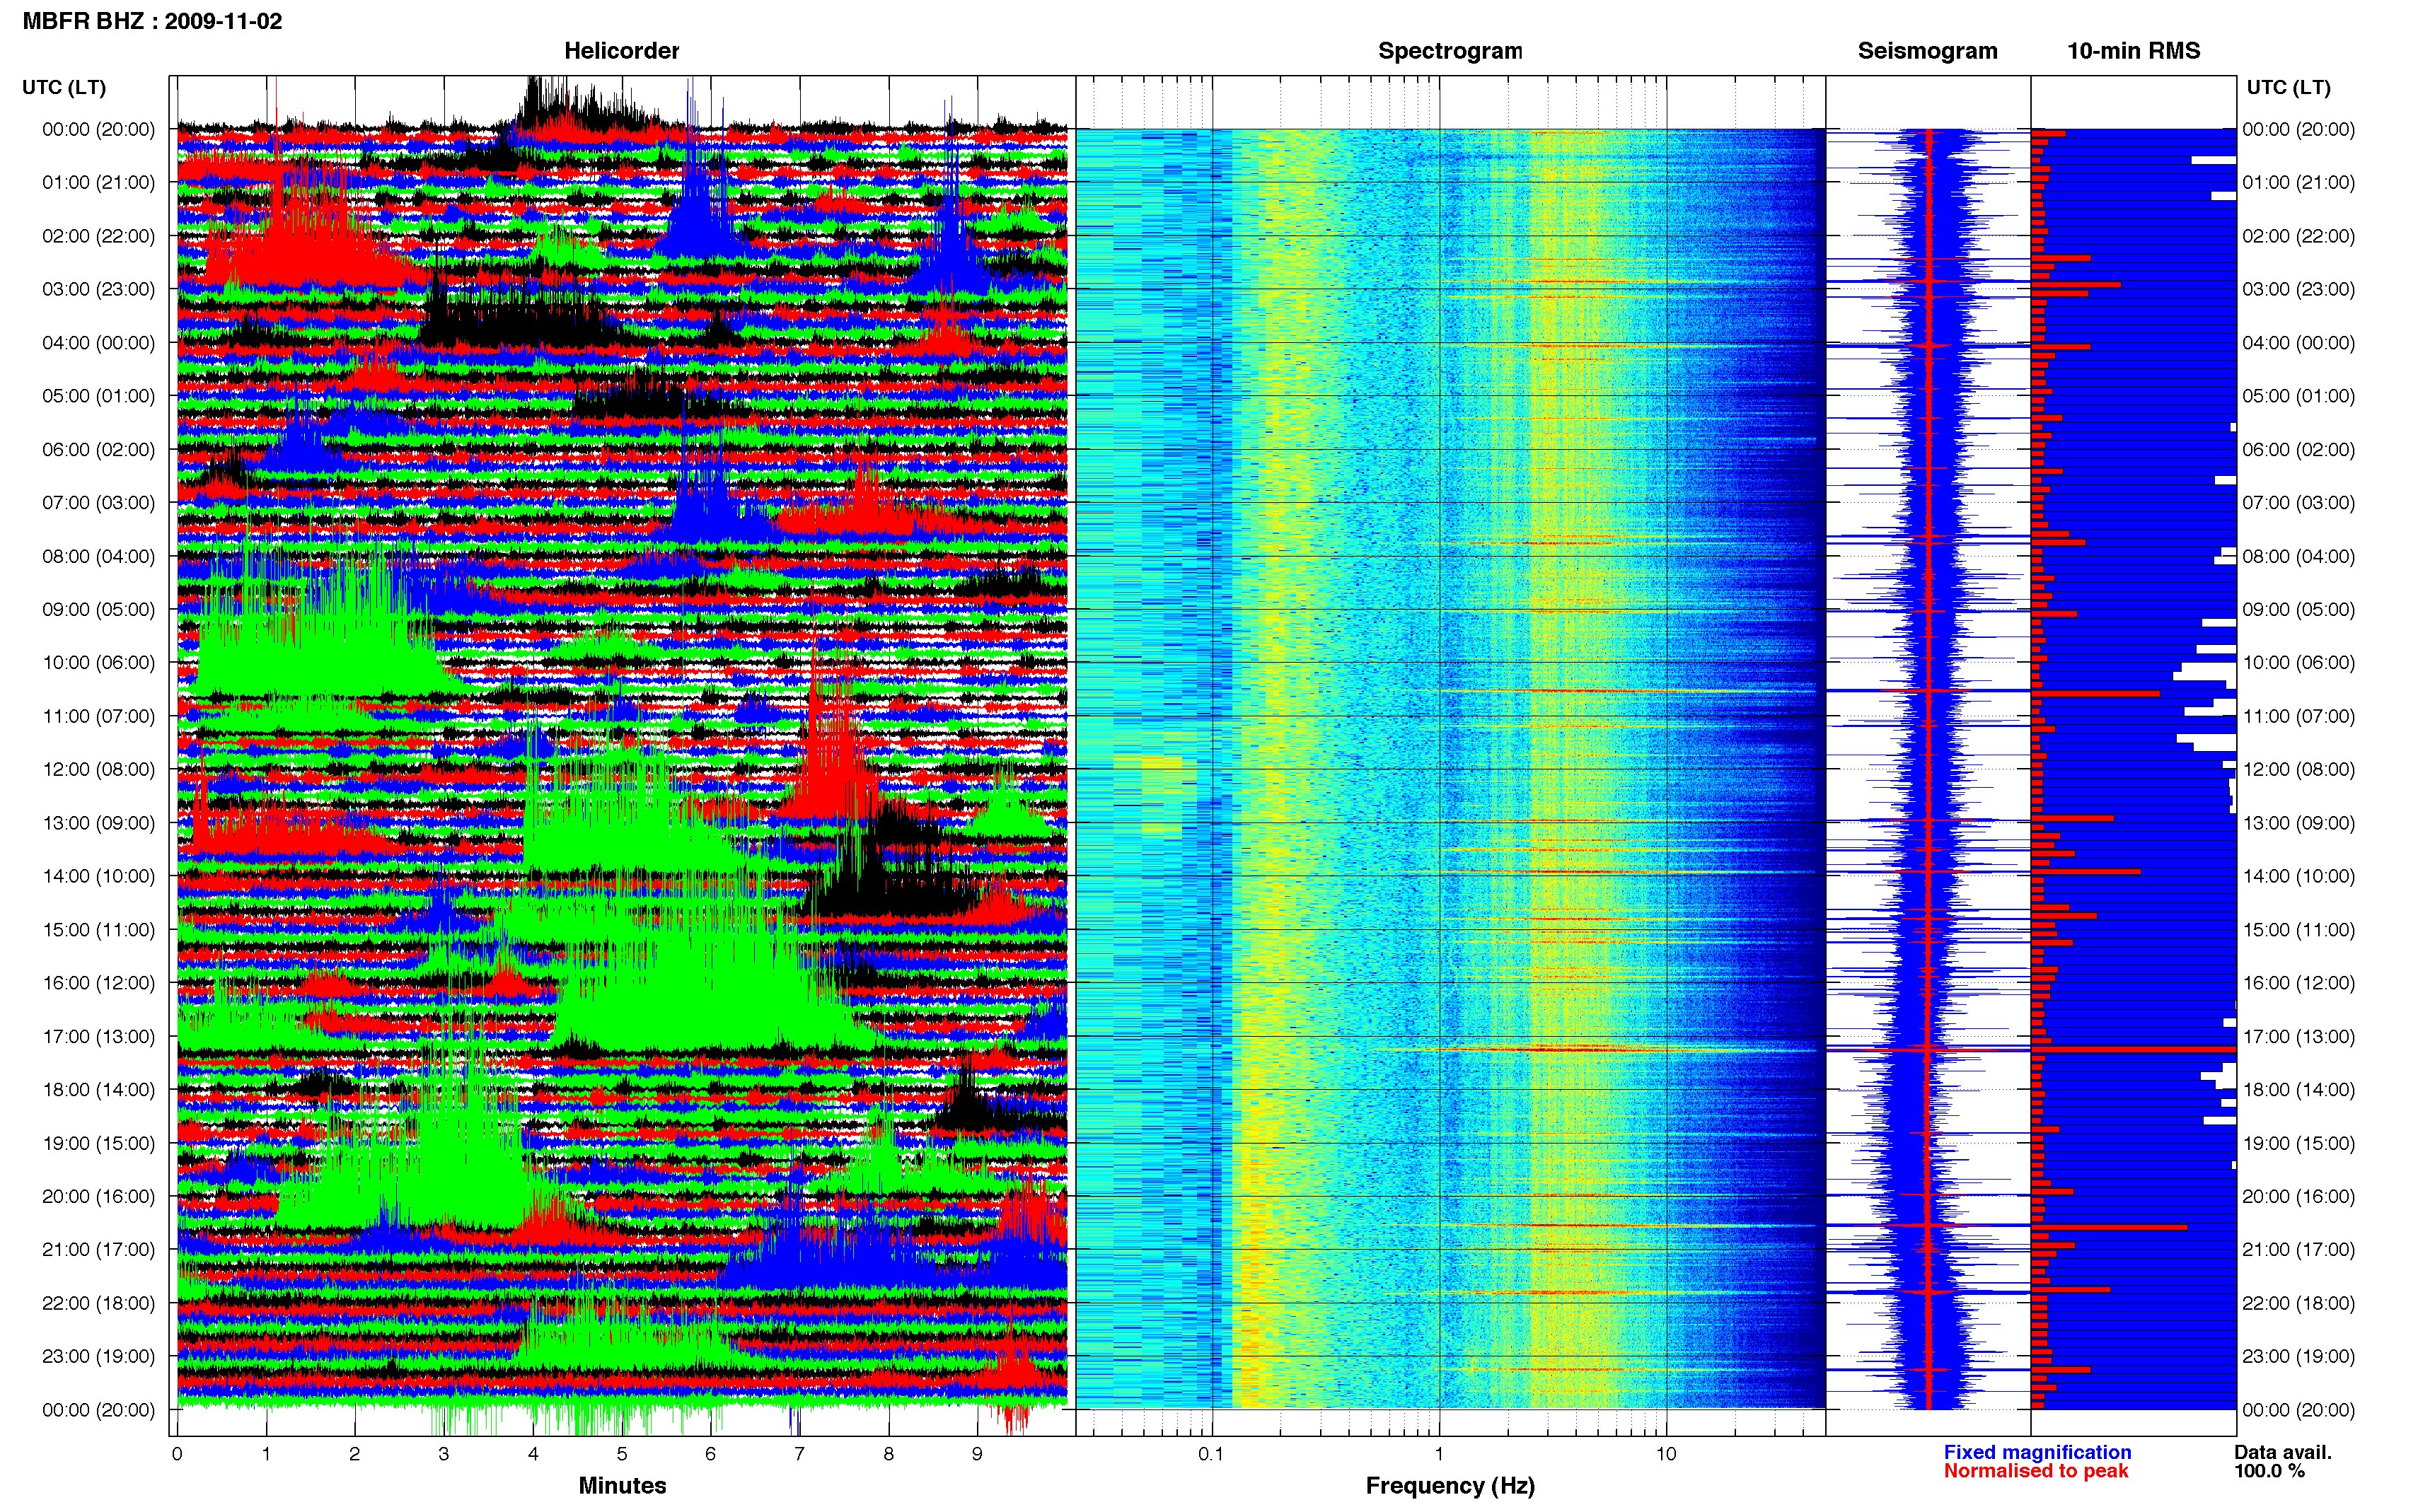Image resolution: width=2418 pixels, height=1512 pixels.
Task: Click left time label 15:00 (11:00)
Action: click(x=98, y=929)
